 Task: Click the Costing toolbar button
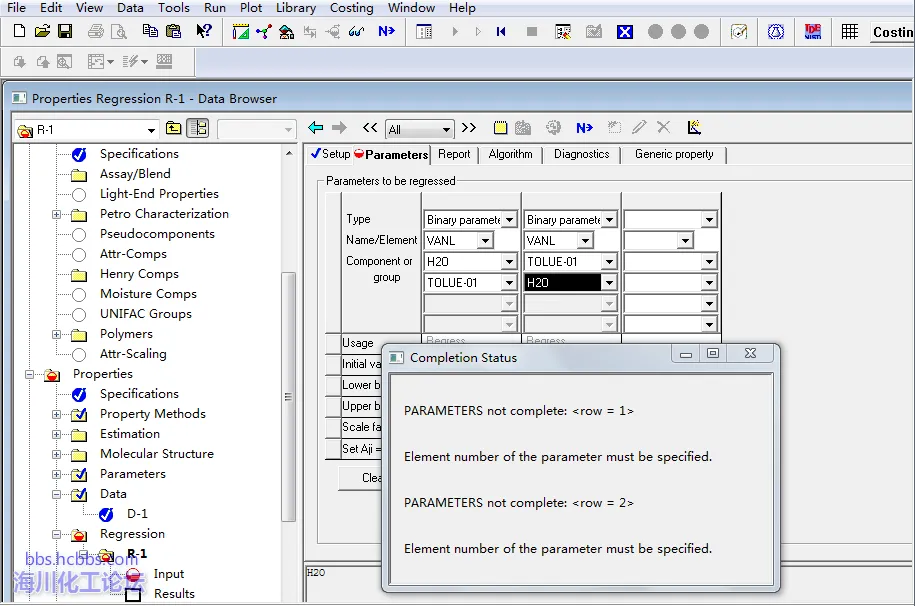pos(892,32)
